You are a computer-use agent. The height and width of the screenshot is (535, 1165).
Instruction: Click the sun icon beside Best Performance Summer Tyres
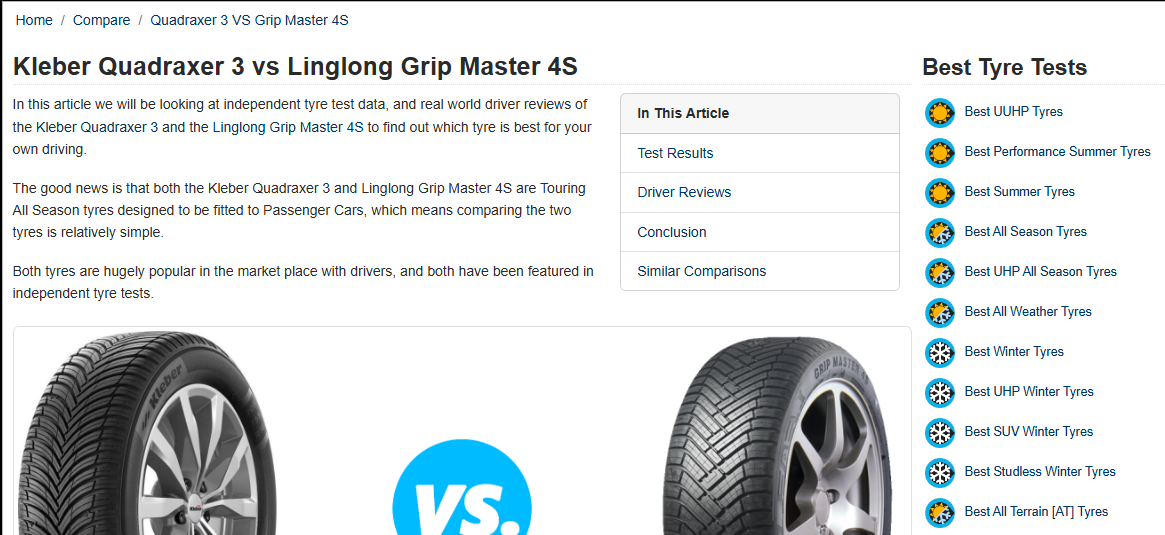tap(940, 153)
